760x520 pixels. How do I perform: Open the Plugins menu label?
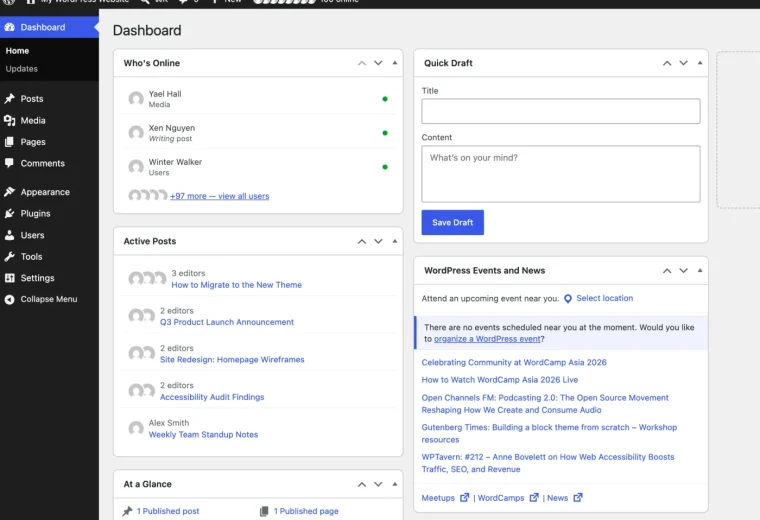(x=35, y=213)
